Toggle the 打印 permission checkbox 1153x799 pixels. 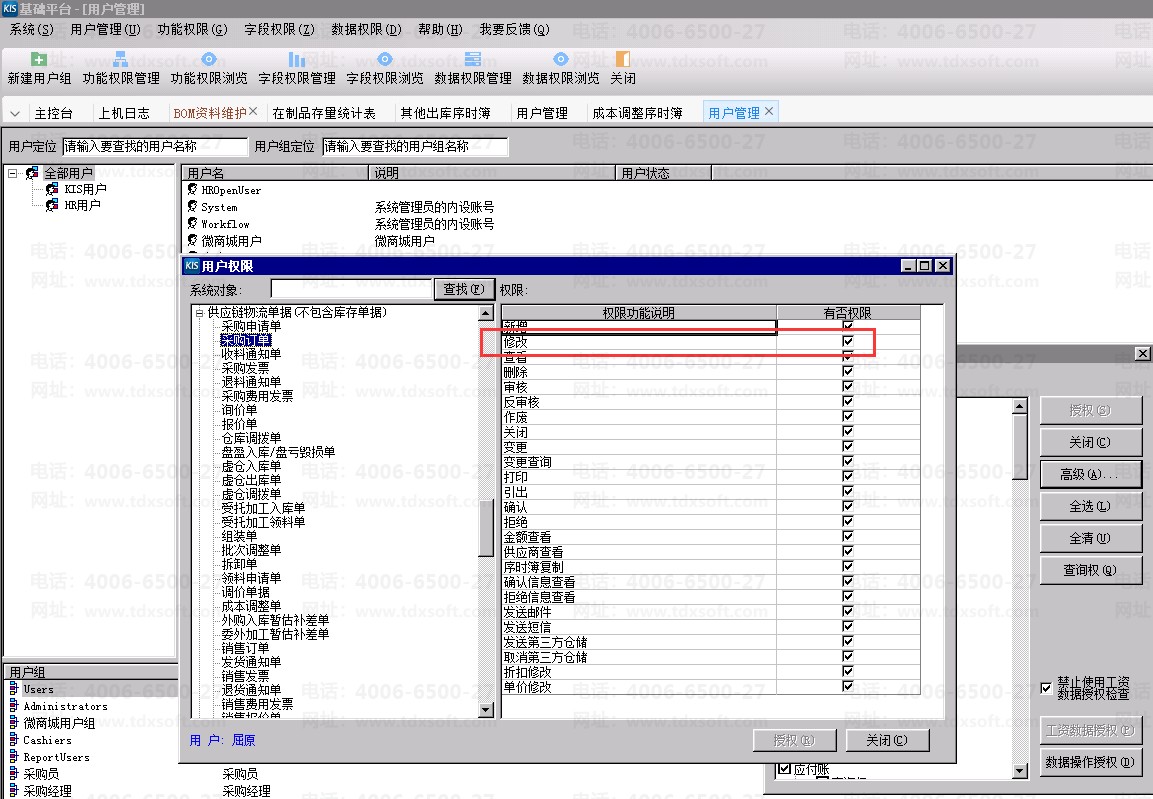point(848,476)
